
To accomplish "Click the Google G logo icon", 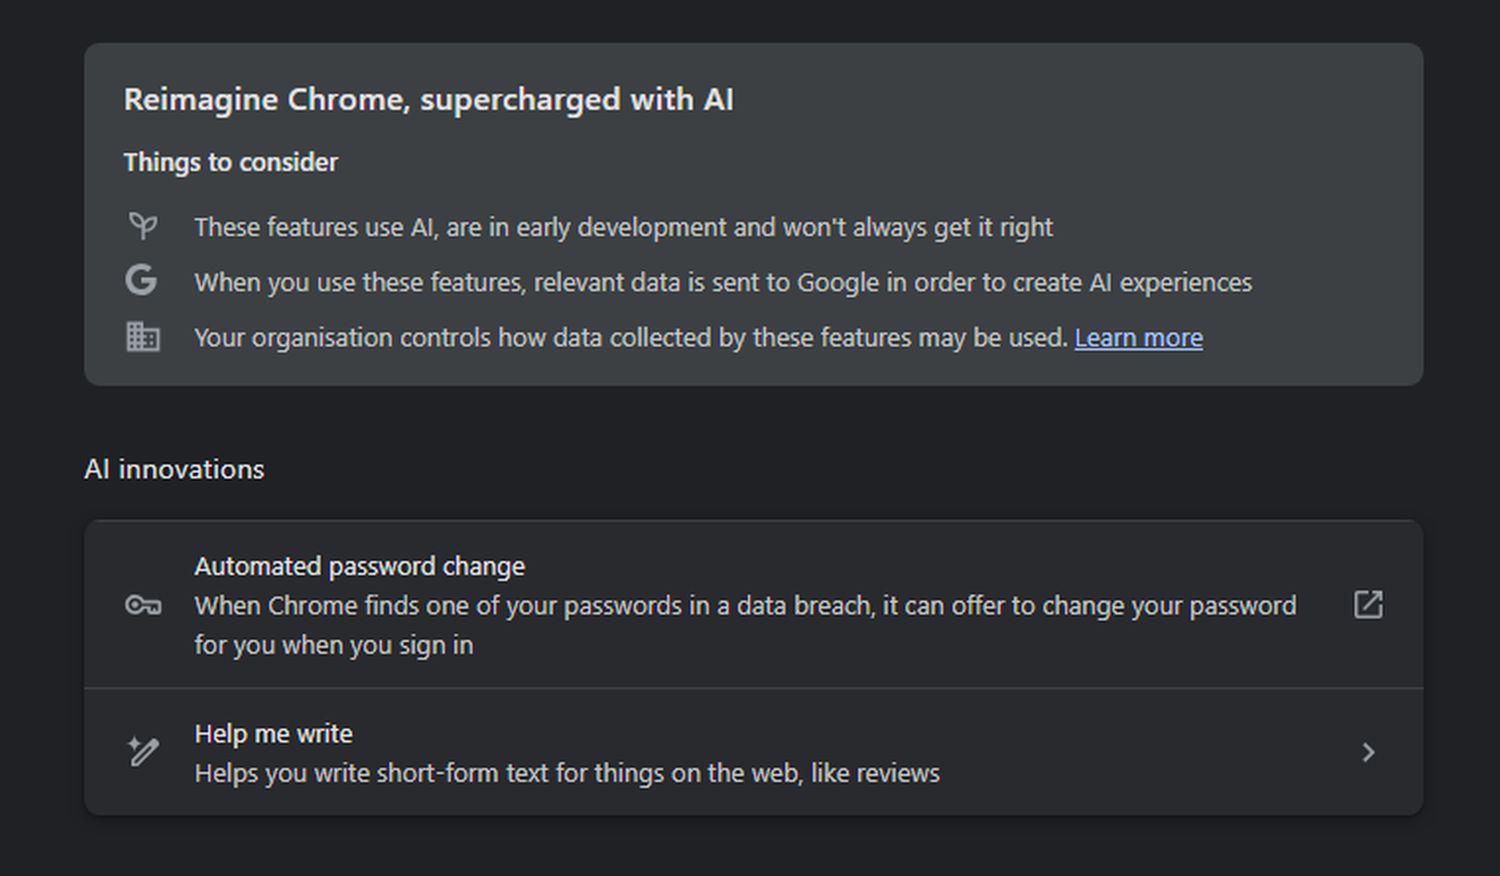I will [142, 280].
